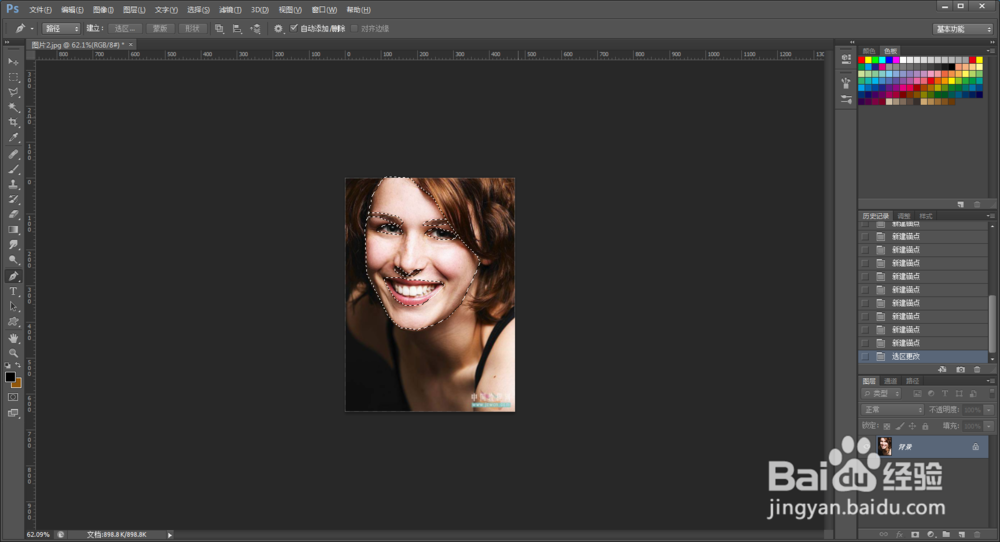Toggle visibility of Background layer

(866, 446)
